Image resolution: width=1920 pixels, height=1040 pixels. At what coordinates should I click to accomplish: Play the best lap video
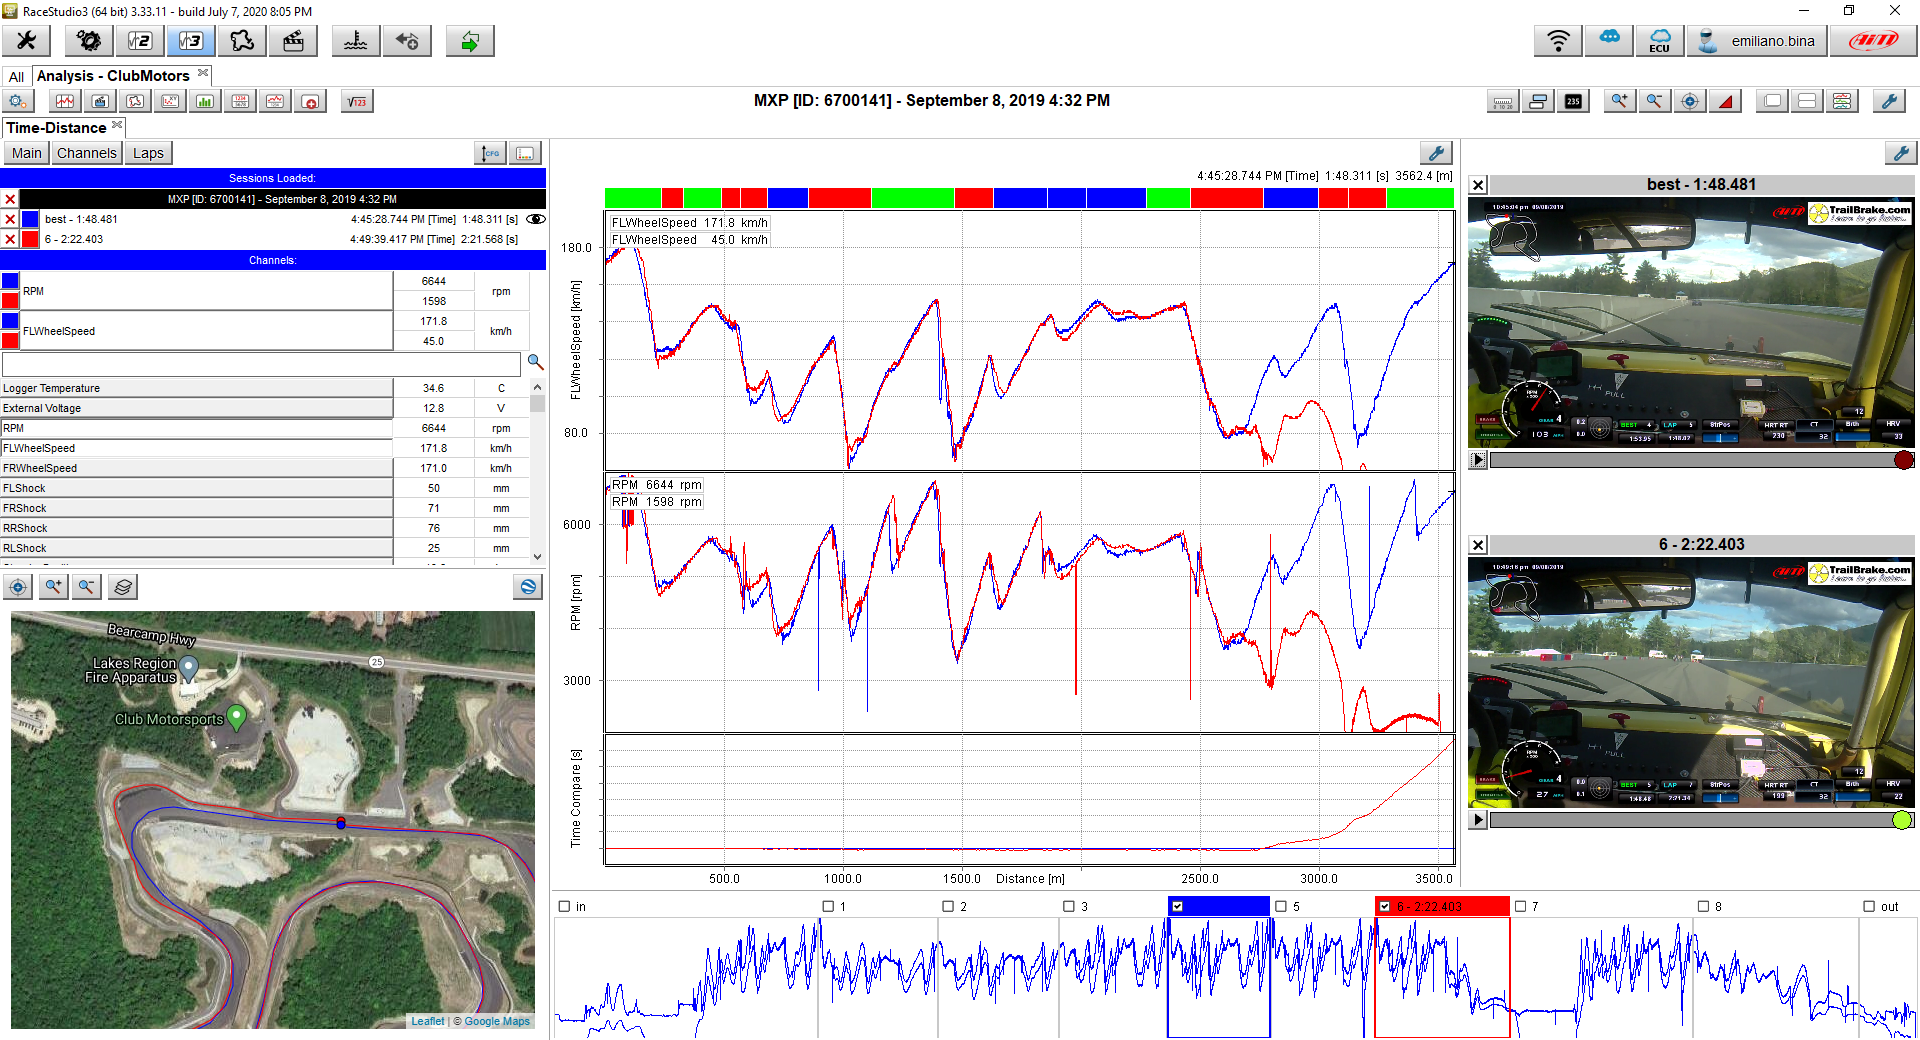click(1478, 460)
